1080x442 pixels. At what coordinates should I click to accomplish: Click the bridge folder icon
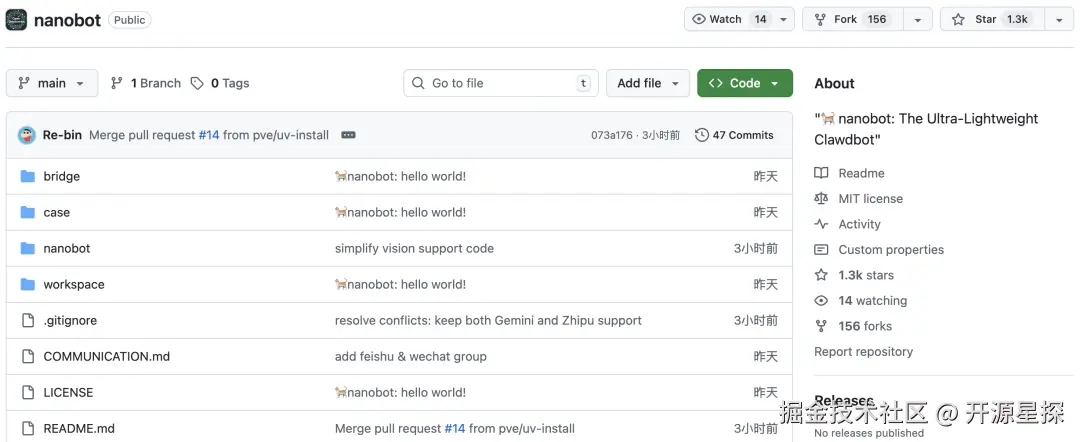28,176
